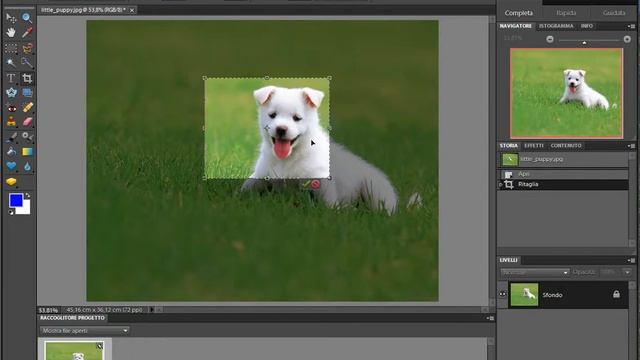Open Raccoglitore Progetto panel menu
Viewport: 640px width, 360px height.
[x=491, y=318]
